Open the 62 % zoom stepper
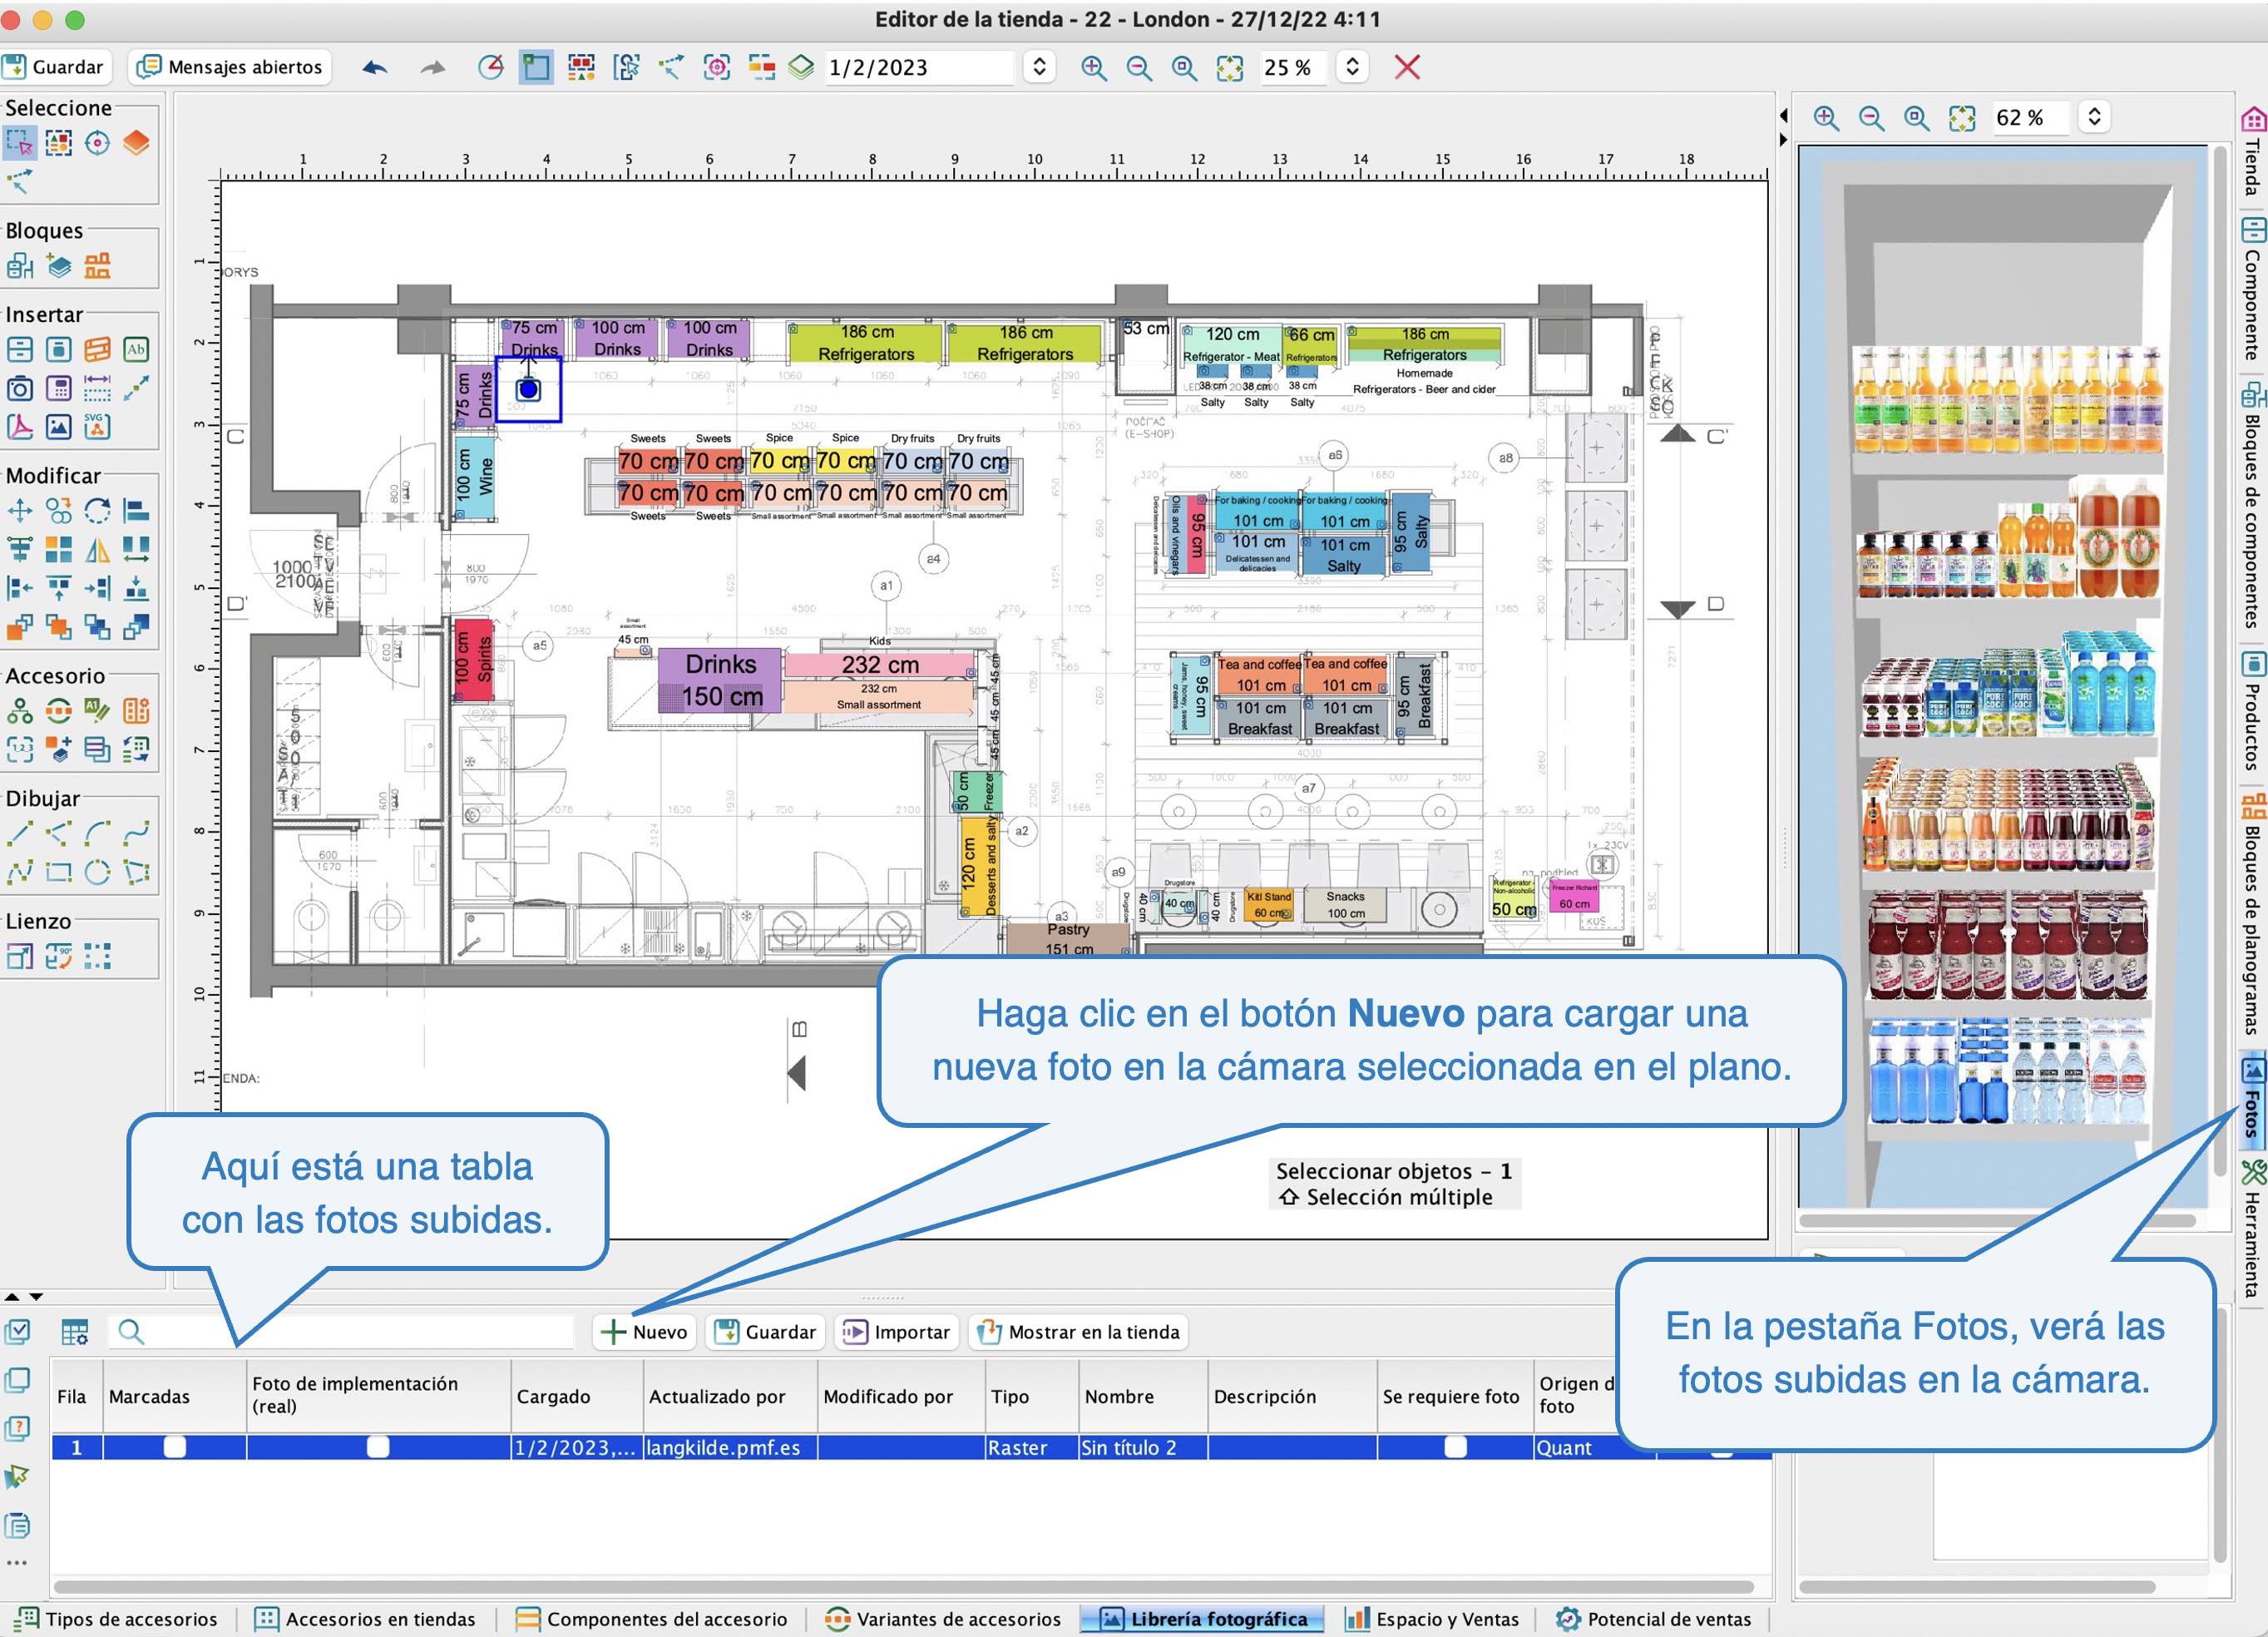 (x=2094, y=117)
